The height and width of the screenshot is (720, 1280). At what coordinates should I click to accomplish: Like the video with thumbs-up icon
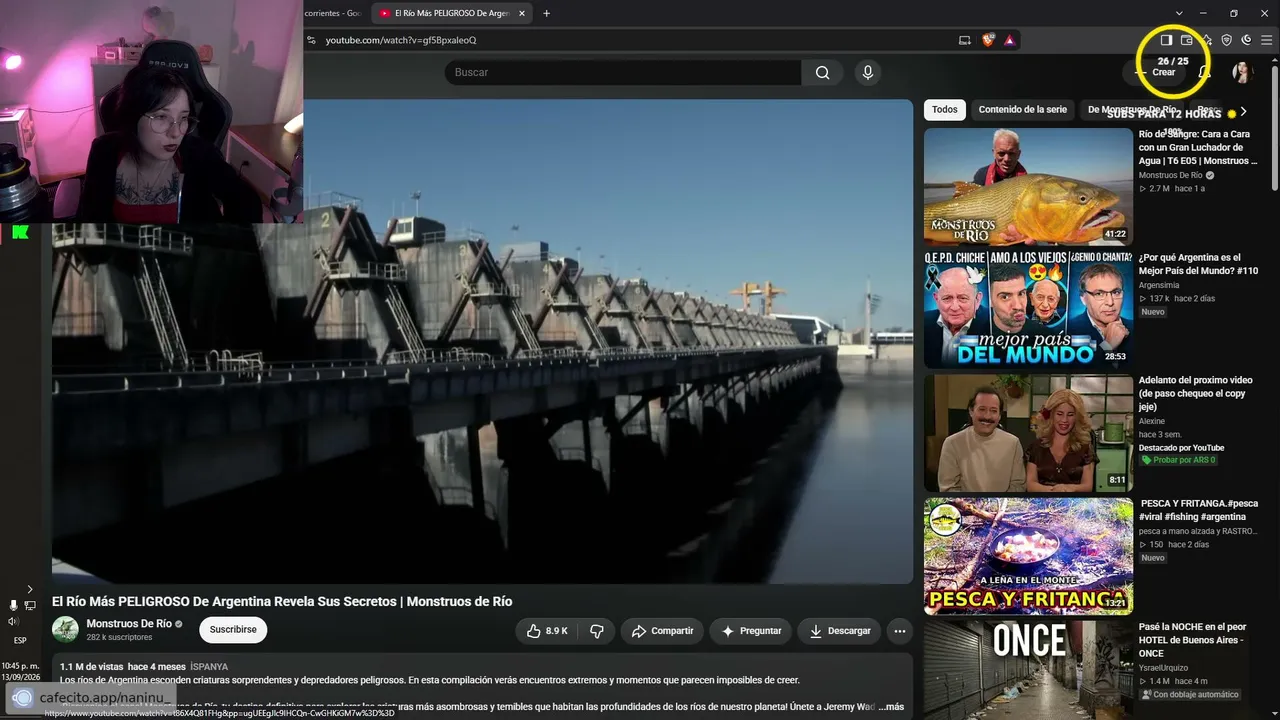pyautogui.click(x=548, y=631)
